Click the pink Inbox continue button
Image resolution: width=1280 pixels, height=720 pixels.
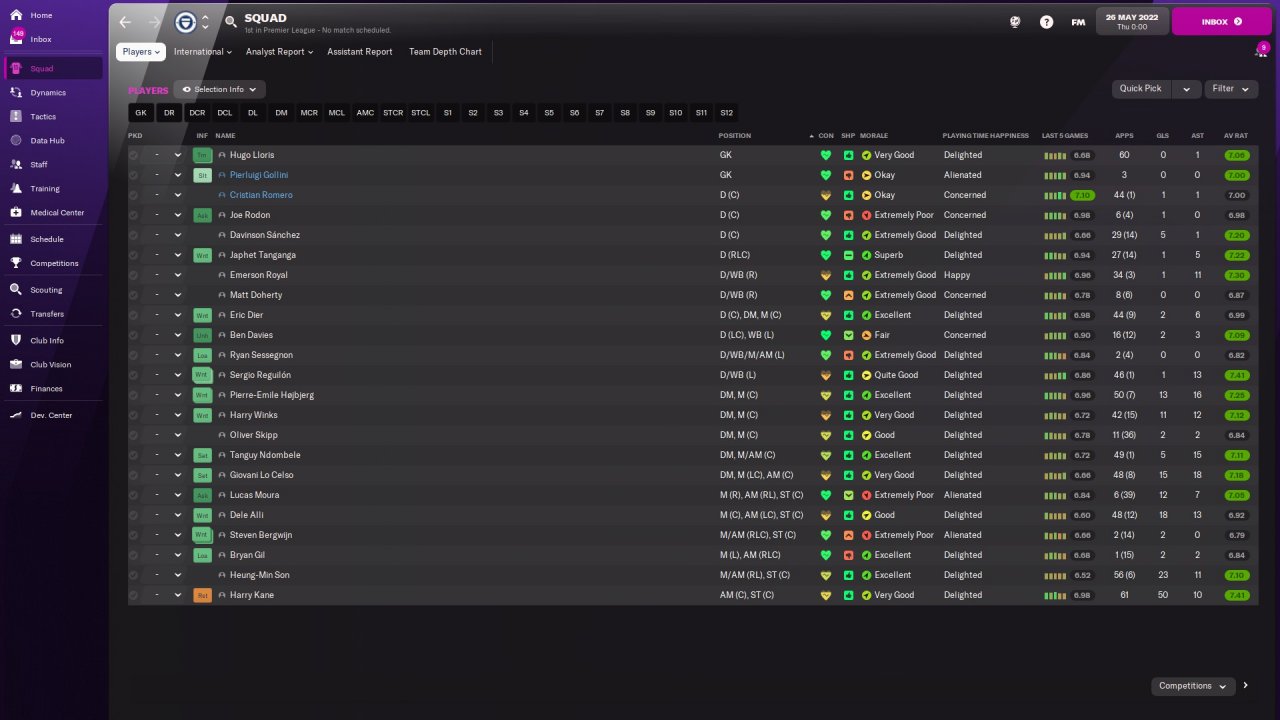point(1222,21)
